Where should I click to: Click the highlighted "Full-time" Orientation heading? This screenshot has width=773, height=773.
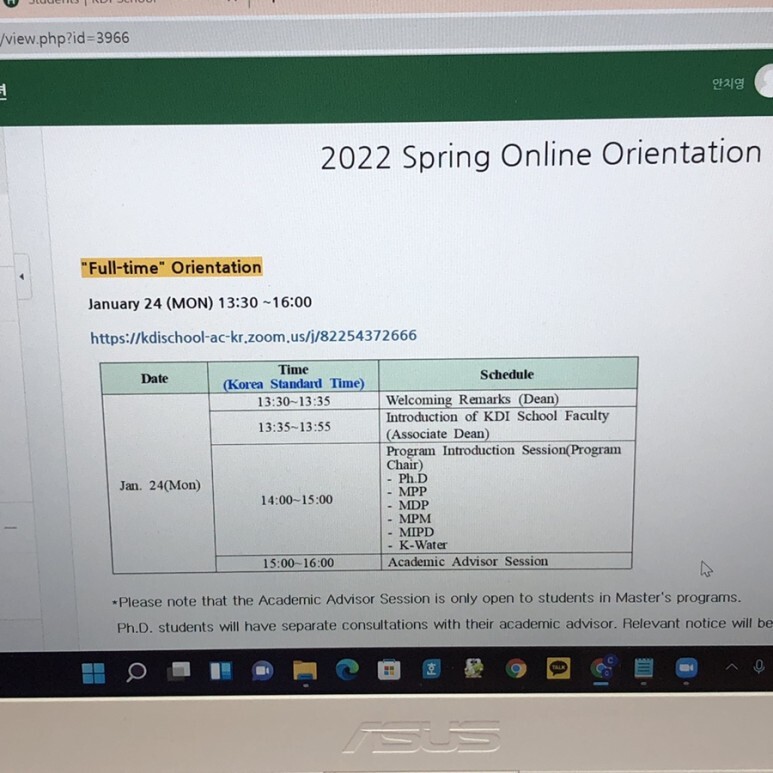point(172,267)
